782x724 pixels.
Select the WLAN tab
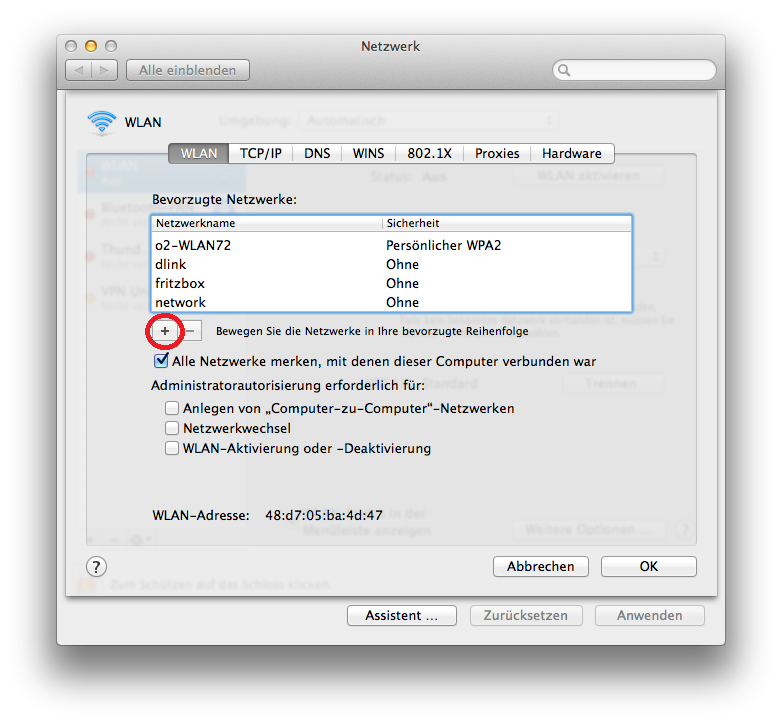[x=198, y=154]
